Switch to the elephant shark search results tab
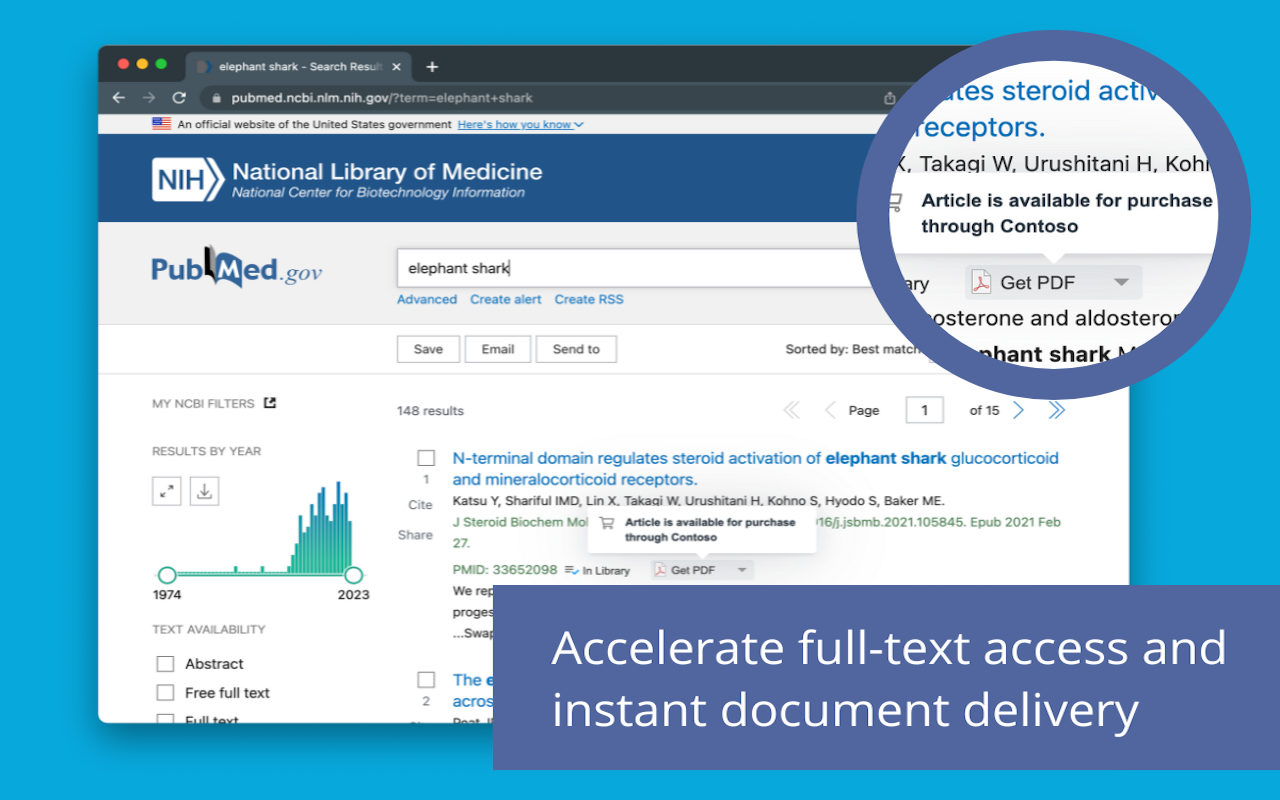 point(296,67)
